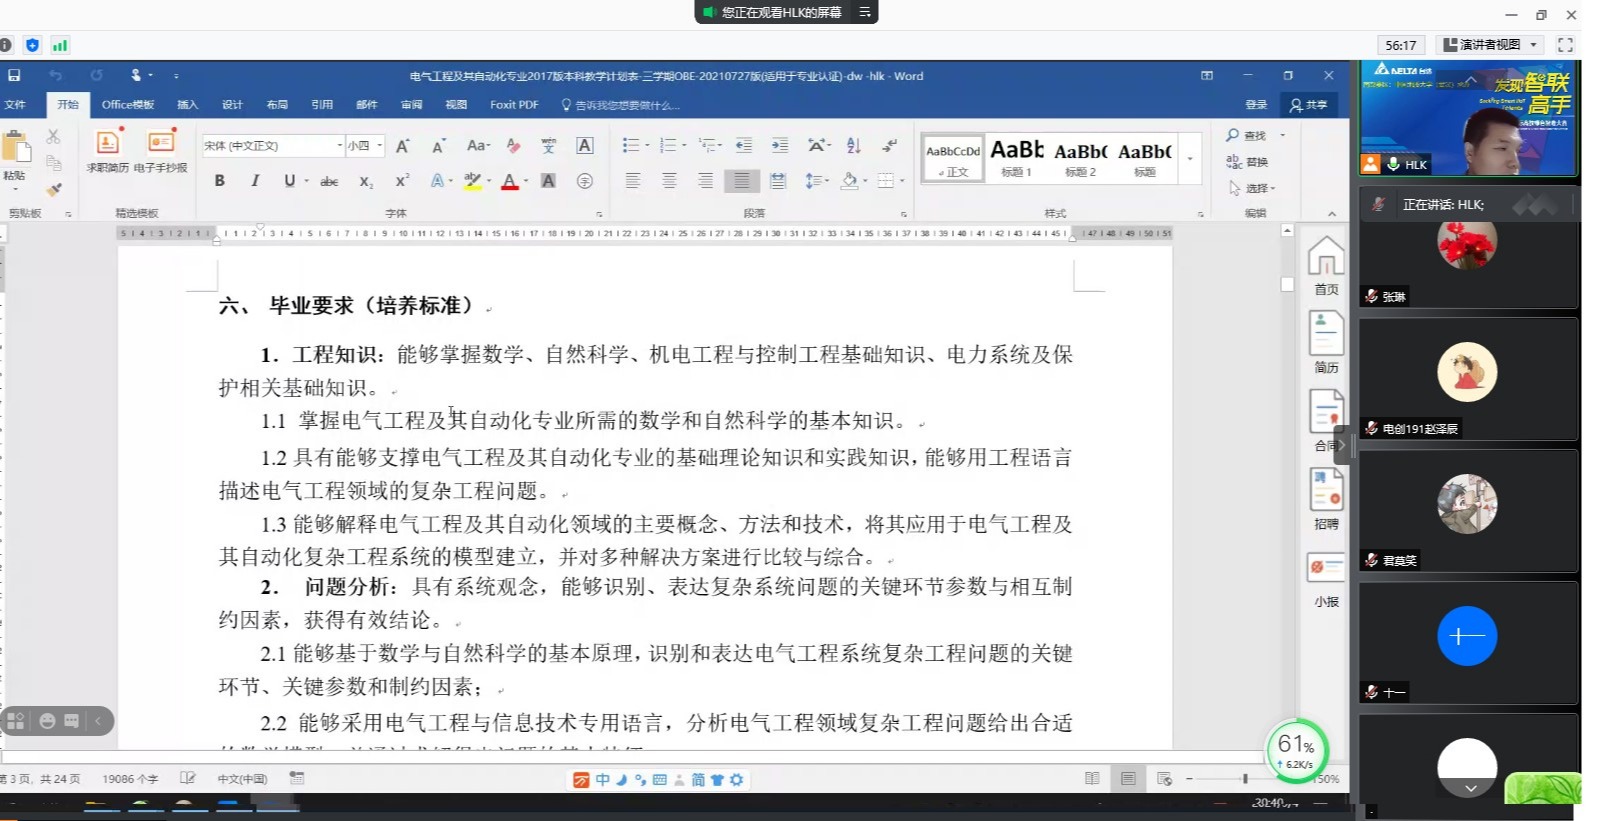The image size is (1610, 821).
Task: Click the 共享 share button
Action: pos(1309,105)
